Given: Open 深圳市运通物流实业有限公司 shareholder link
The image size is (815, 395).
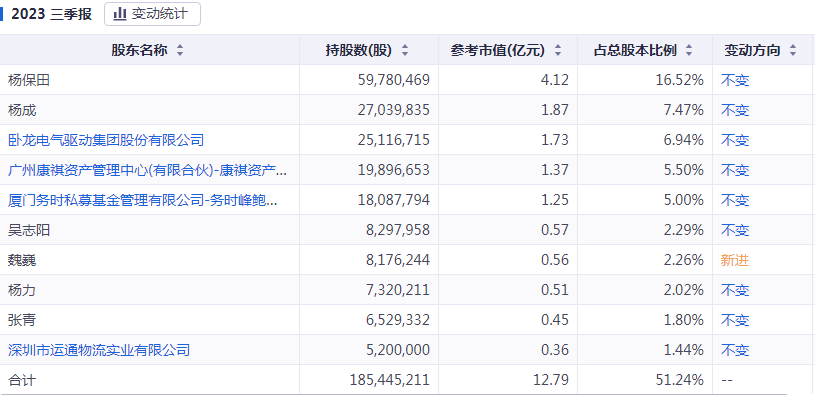Looking at the screenshot, I should tap(99, 350).
